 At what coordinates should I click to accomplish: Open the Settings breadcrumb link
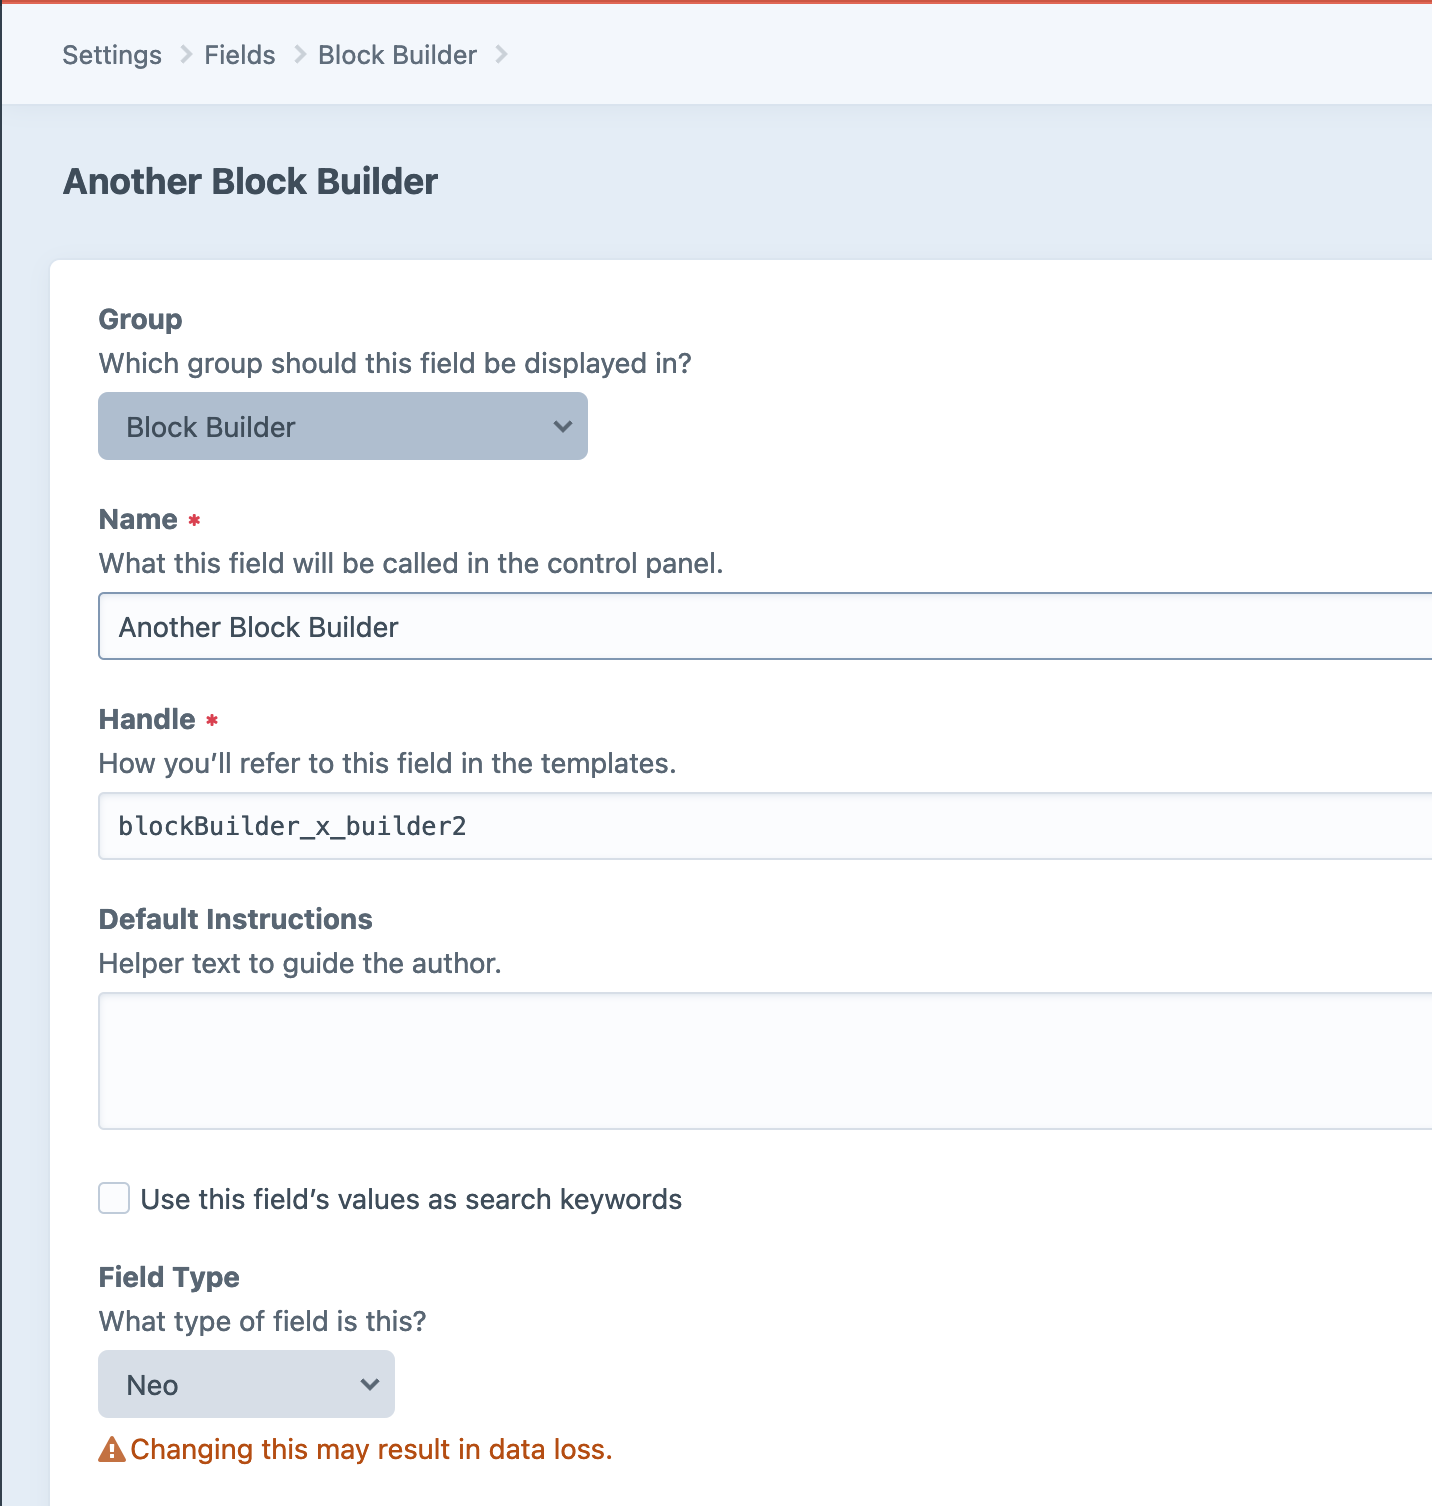111,55
